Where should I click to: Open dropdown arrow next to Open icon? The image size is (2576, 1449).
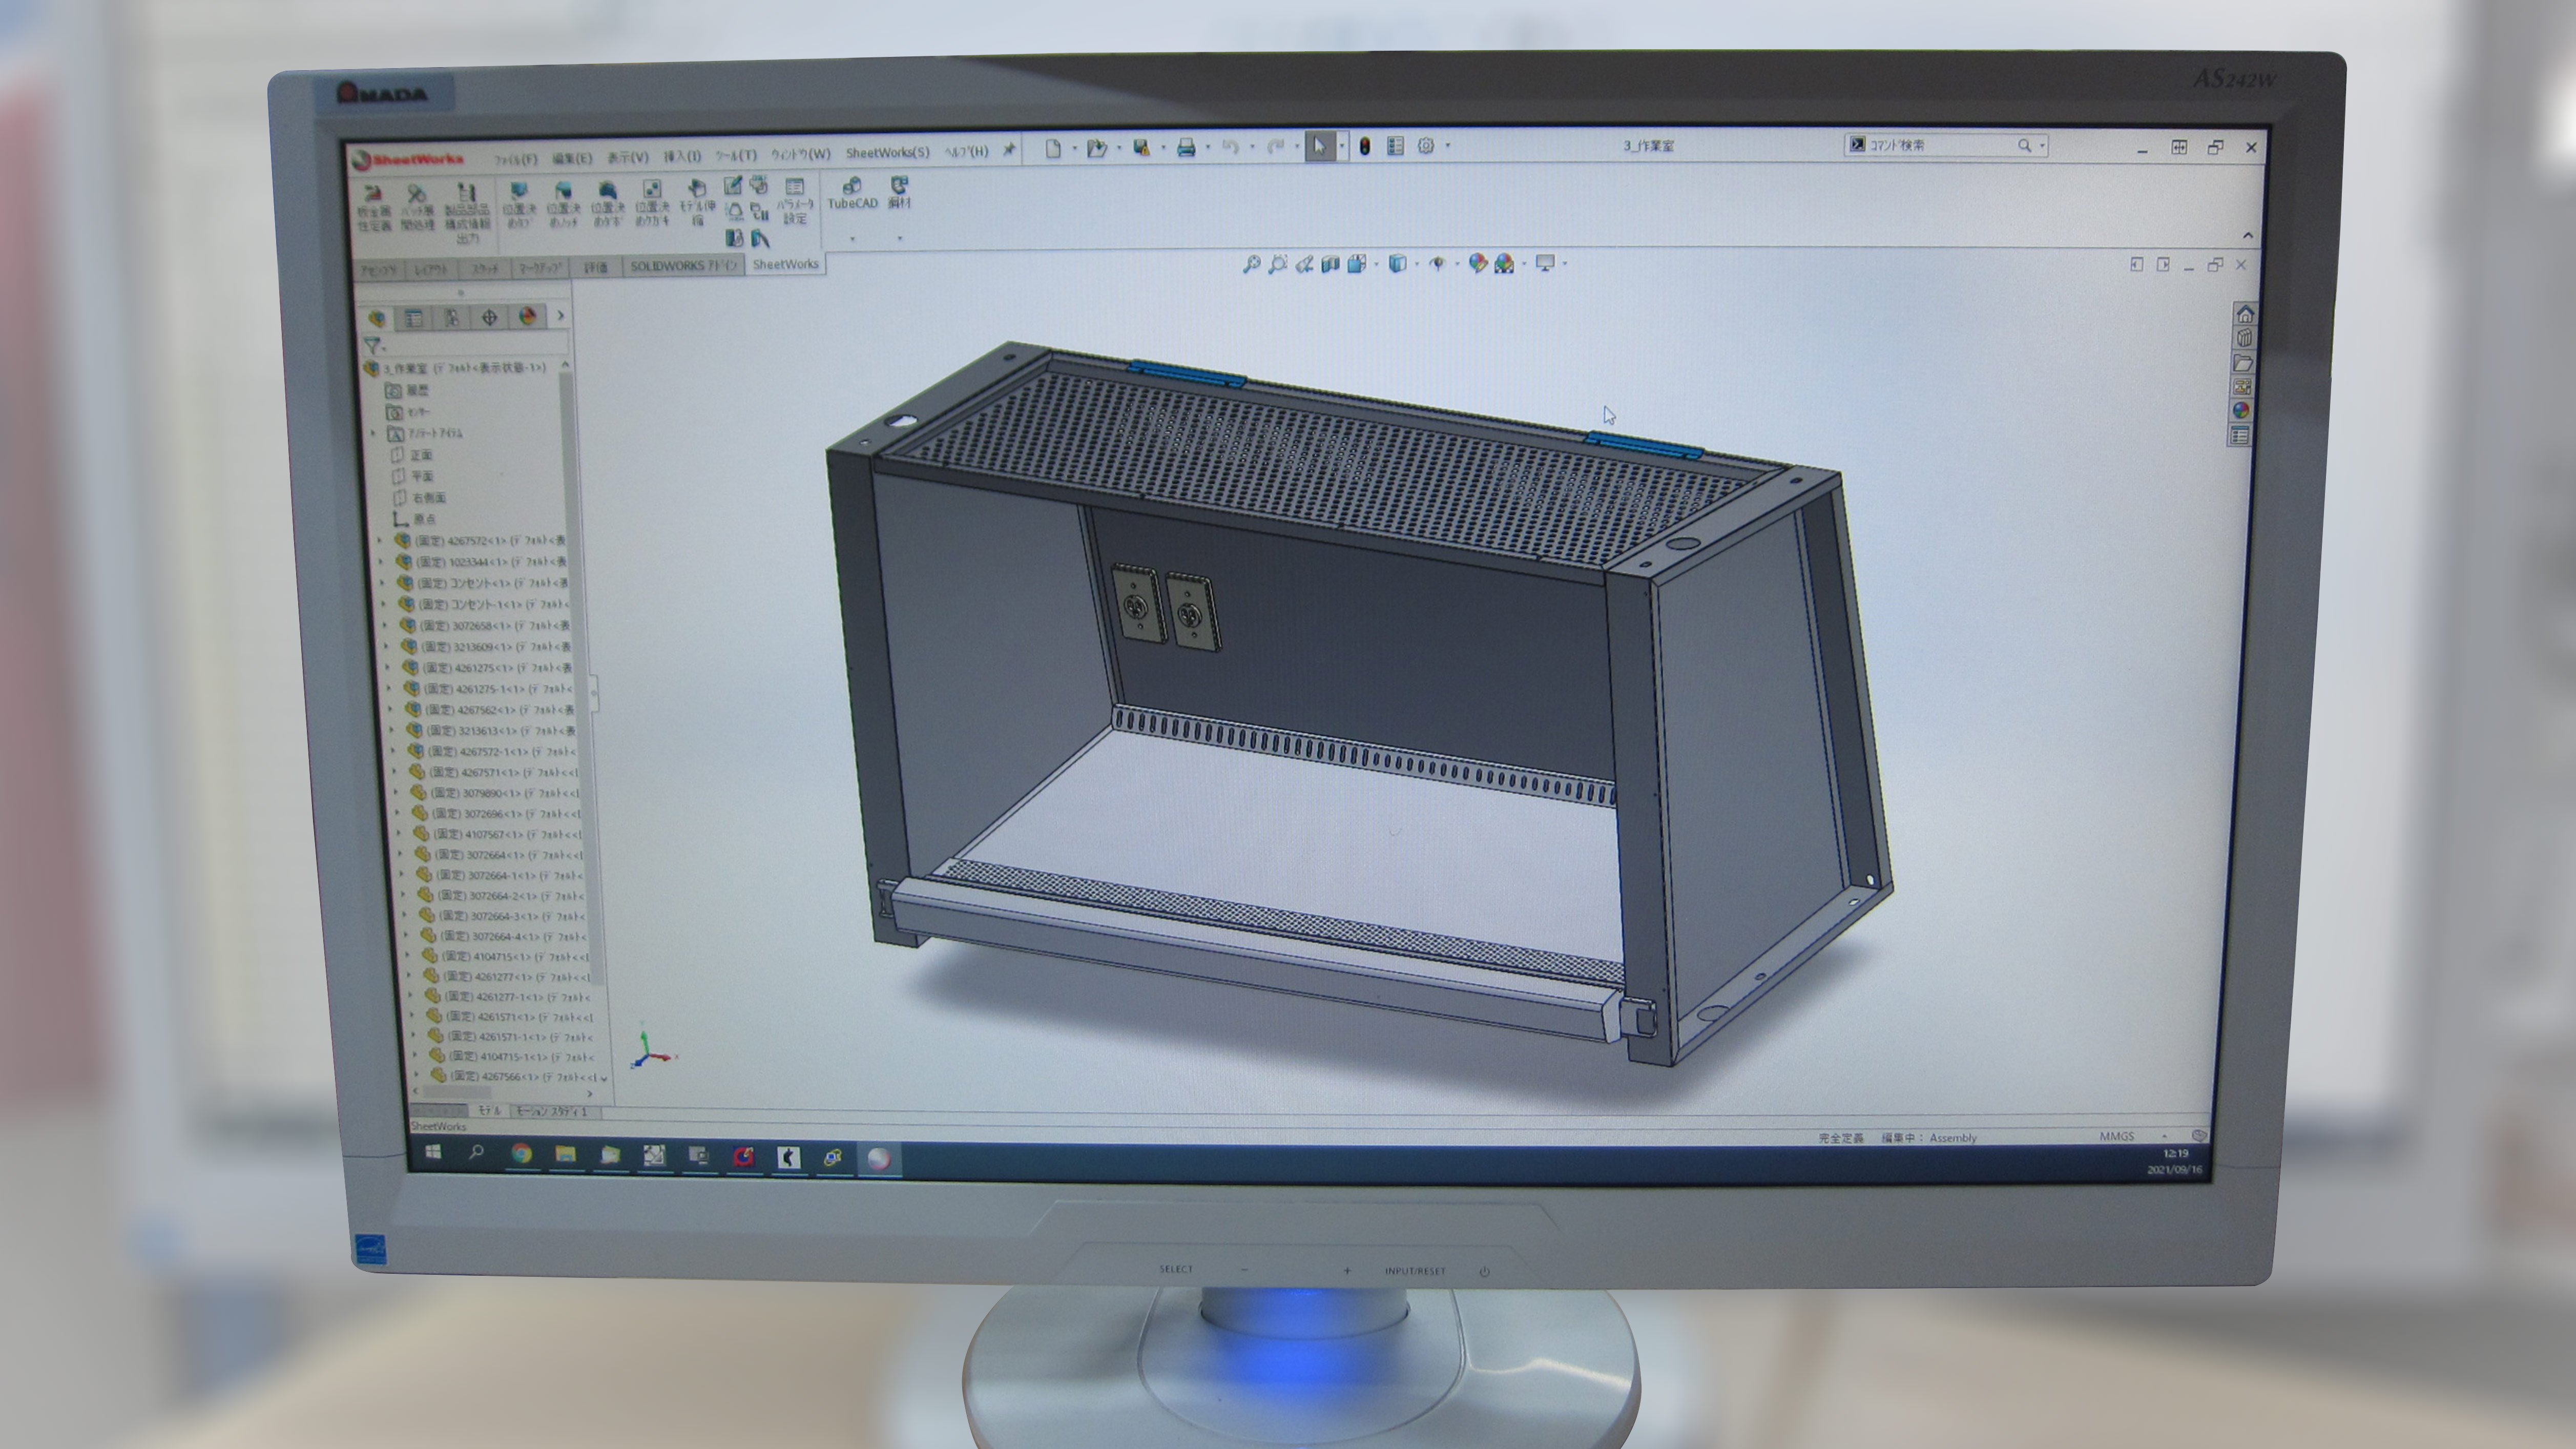tap(1118, 149)
